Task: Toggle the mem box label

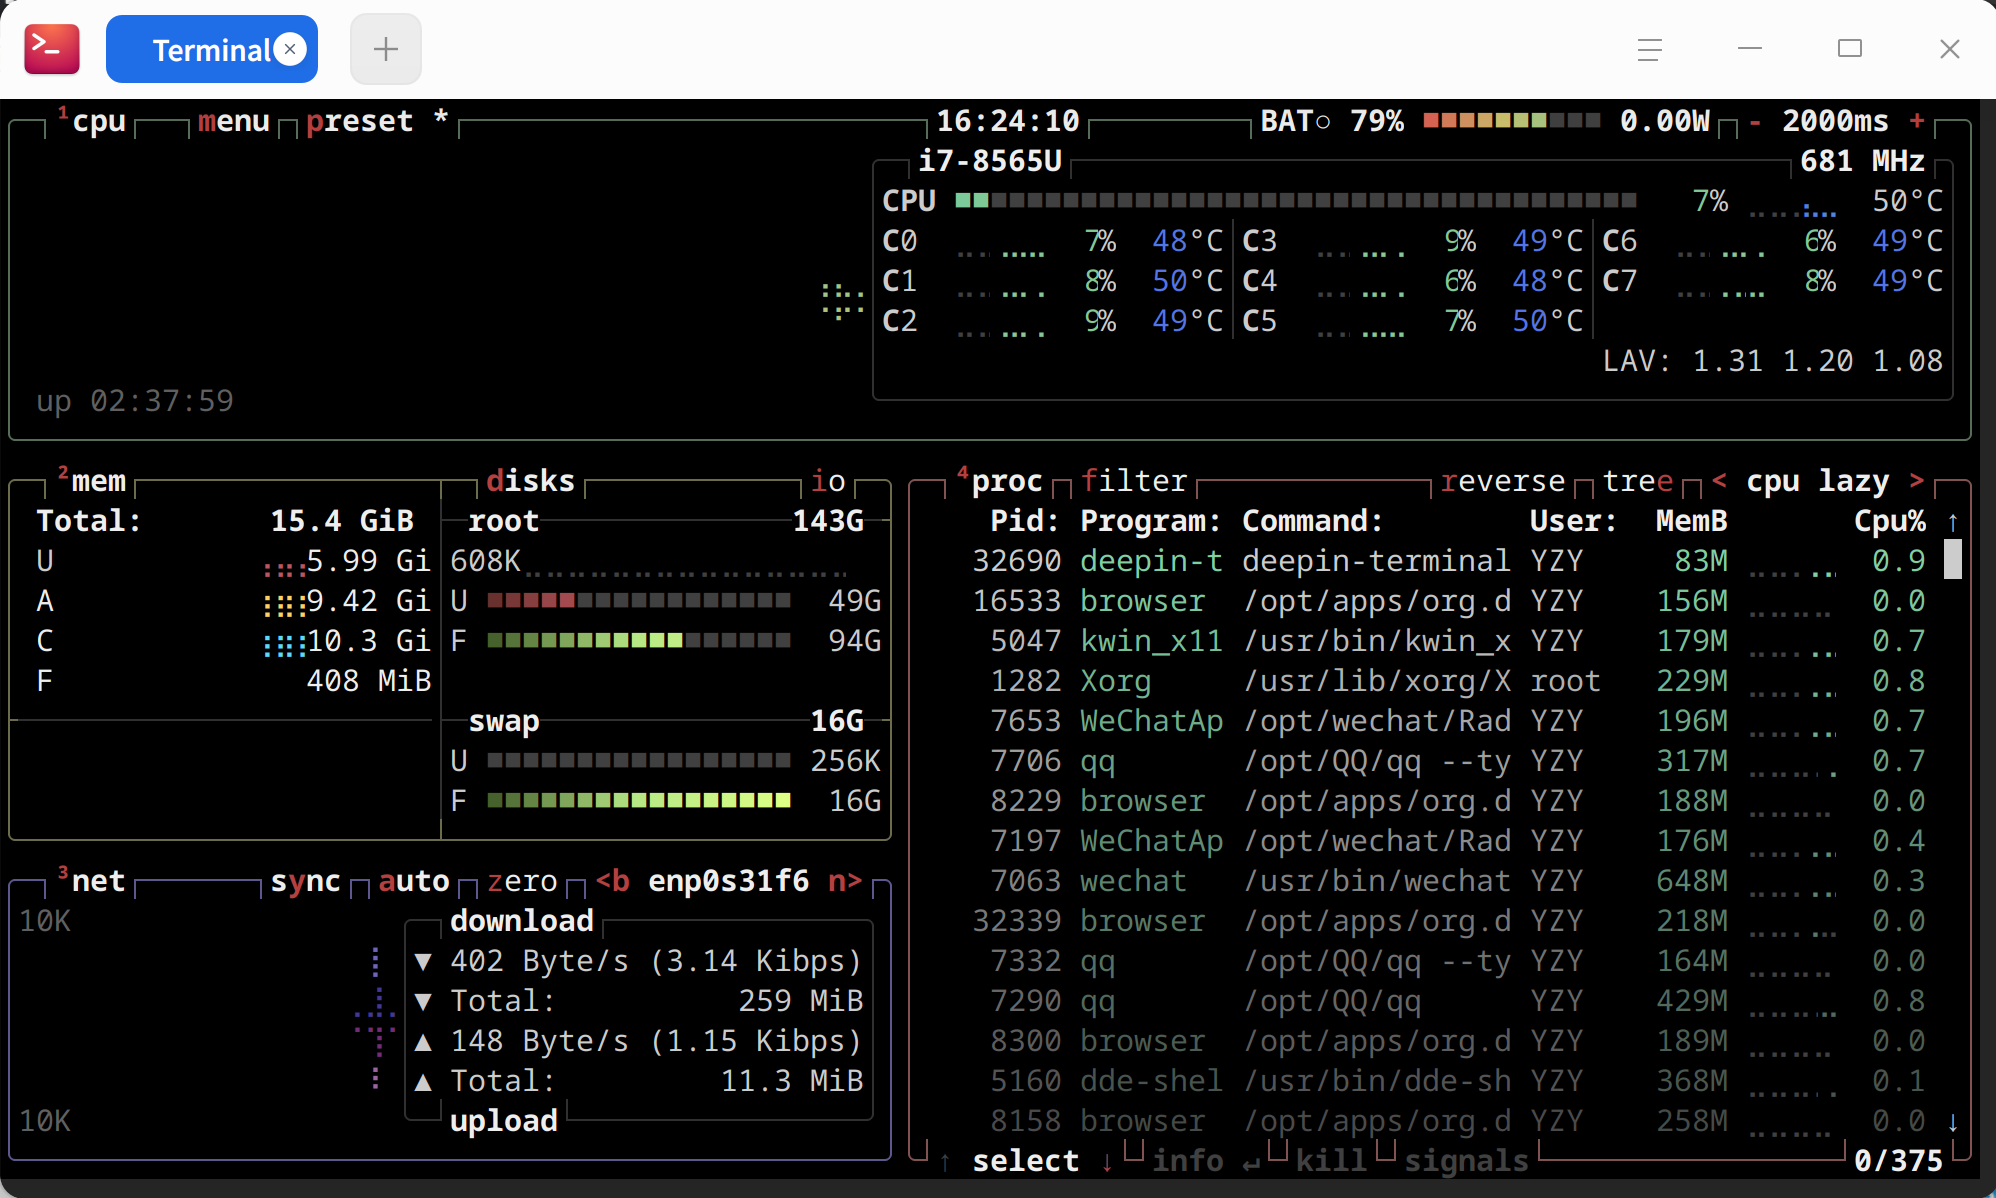Action: click(92, 481)
